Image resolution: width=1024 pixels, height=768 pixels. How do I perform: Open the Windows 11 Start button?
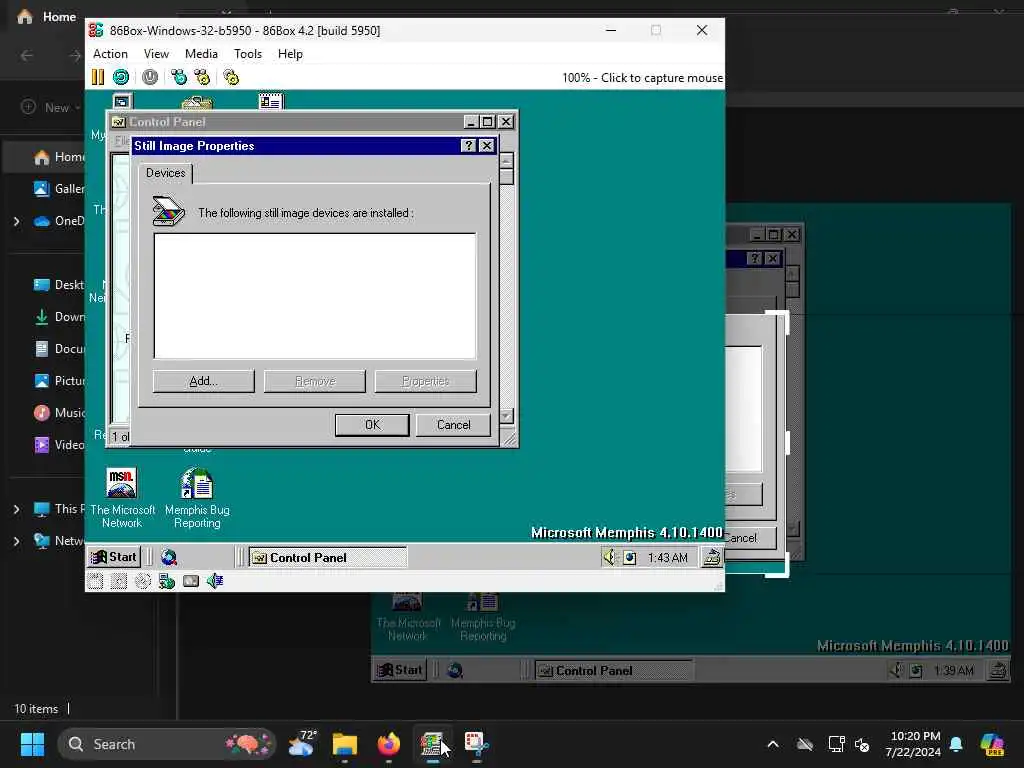[32, 744]
